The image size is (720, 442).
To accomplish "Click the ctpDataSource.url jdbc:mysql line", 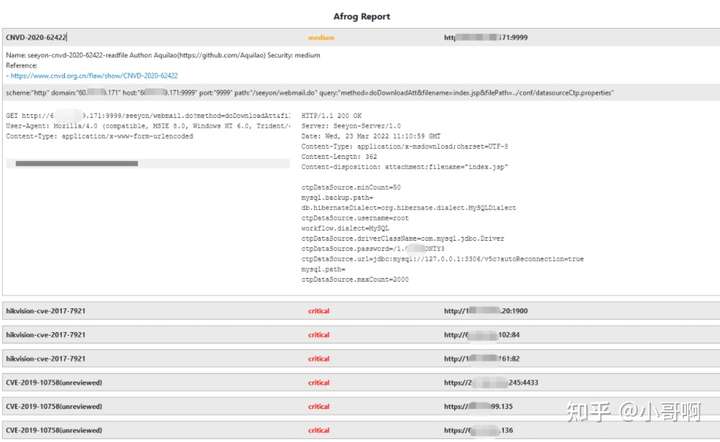I will [443, 259].
